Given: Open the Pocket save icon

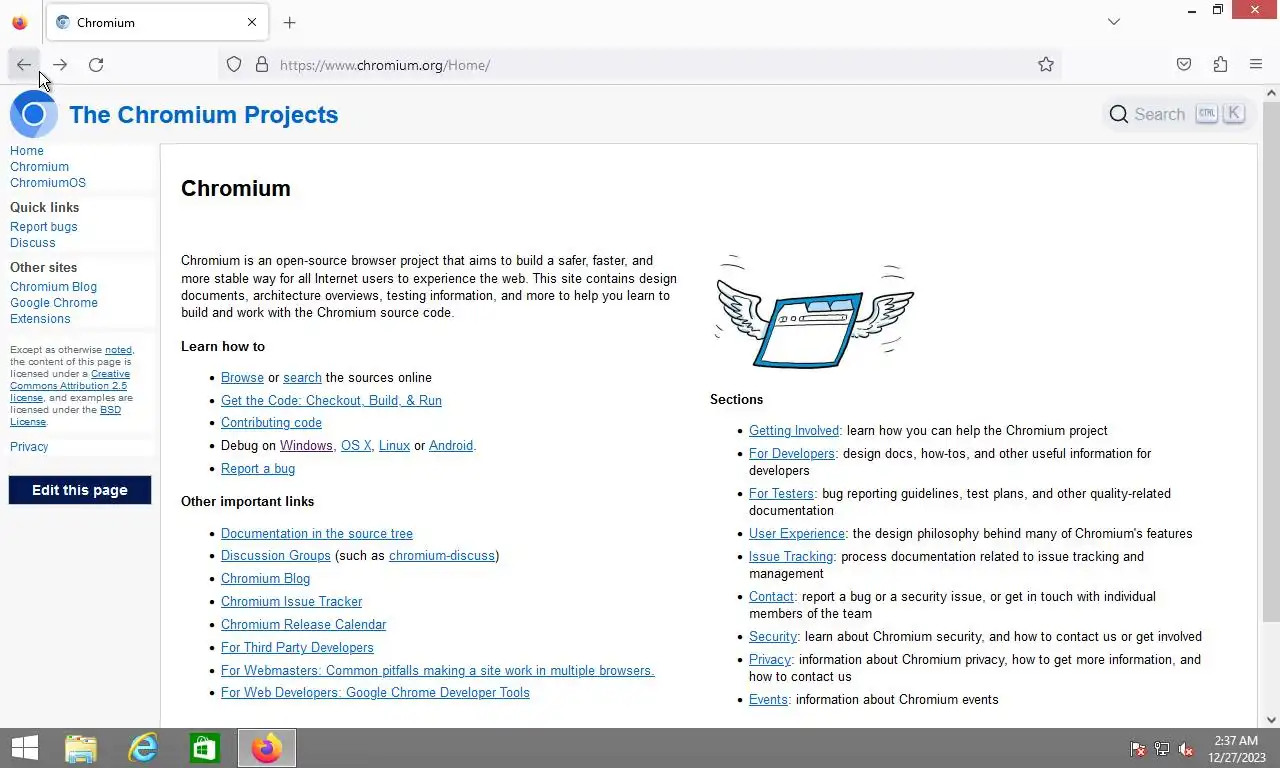Looking at the screenshot, I should 1184,65.
